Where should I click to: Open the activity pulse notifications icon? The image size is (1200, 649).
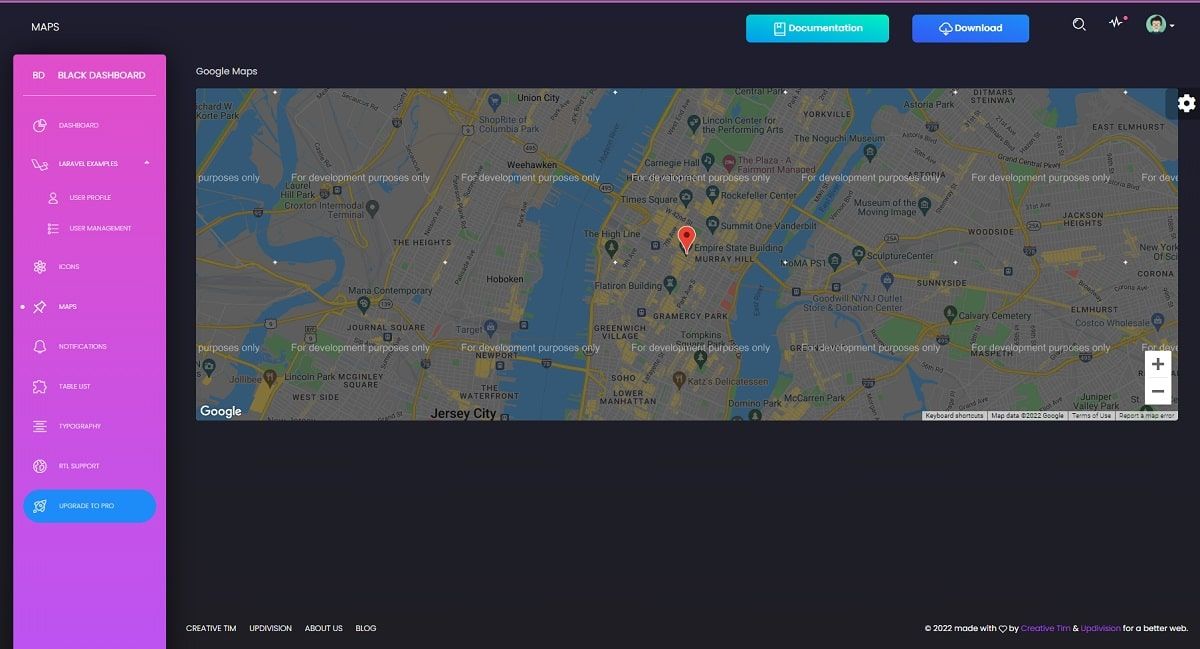pyautogui.click(x=1117, y=23)
